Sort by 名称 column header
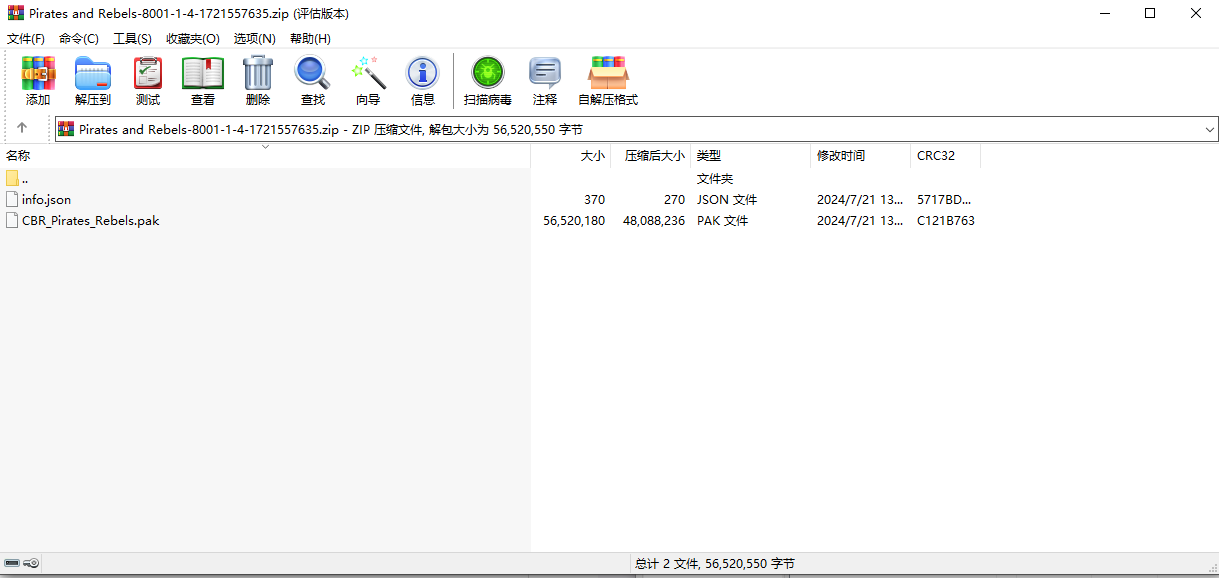 coord(265,156)
